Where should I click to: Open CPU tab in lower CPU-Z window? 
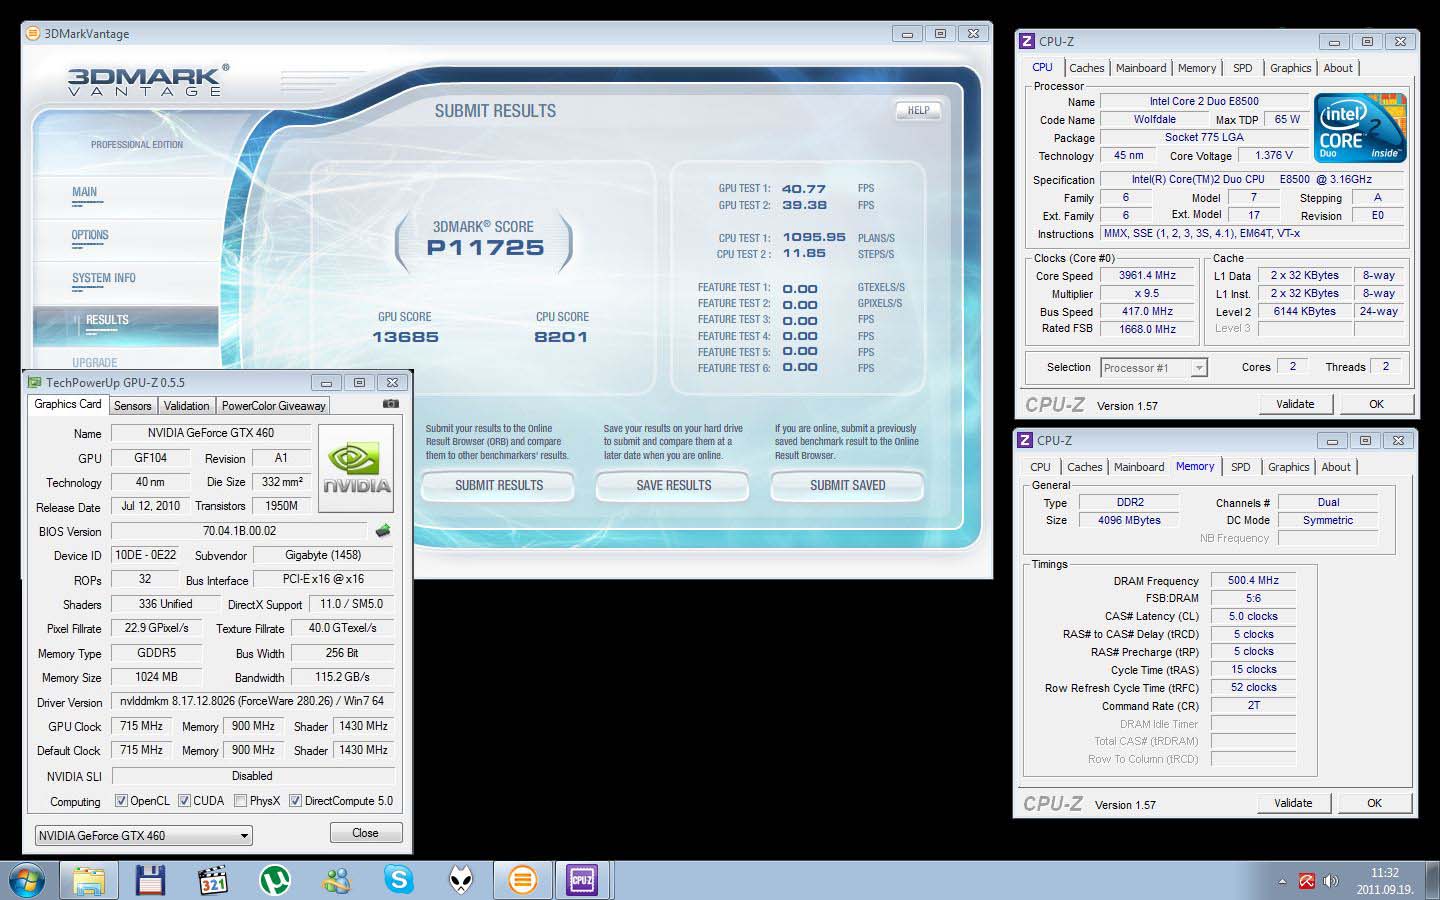1040,467
